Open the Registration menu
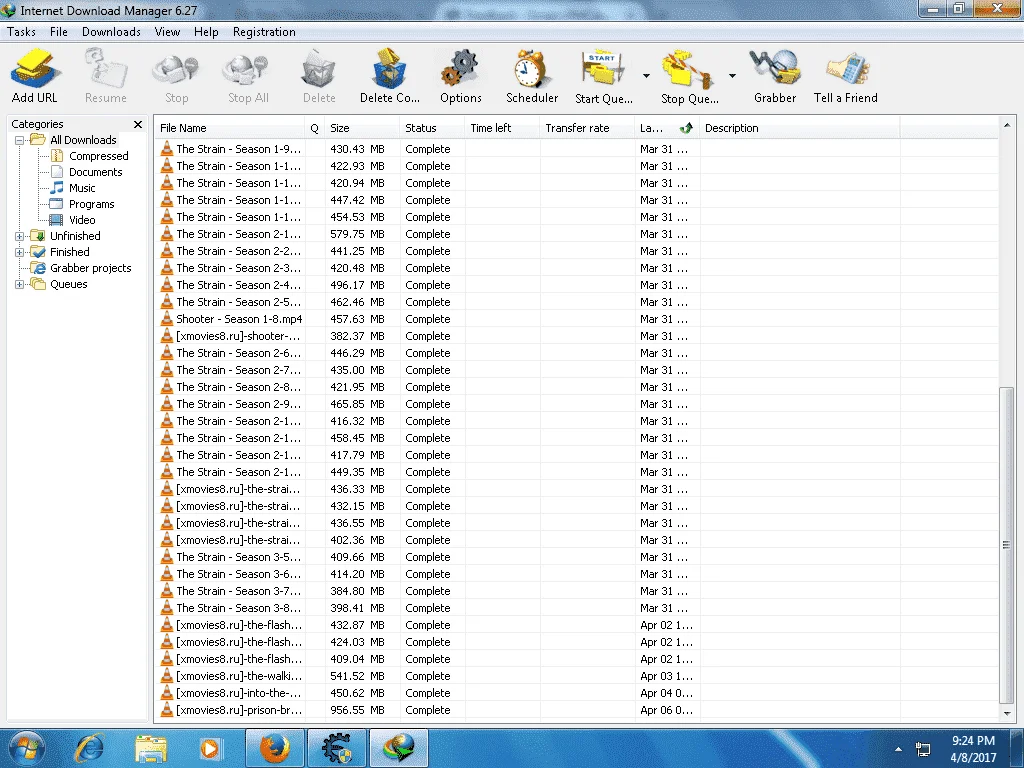The width and height of the screenshot is (1024, 768). pos(264,31)
